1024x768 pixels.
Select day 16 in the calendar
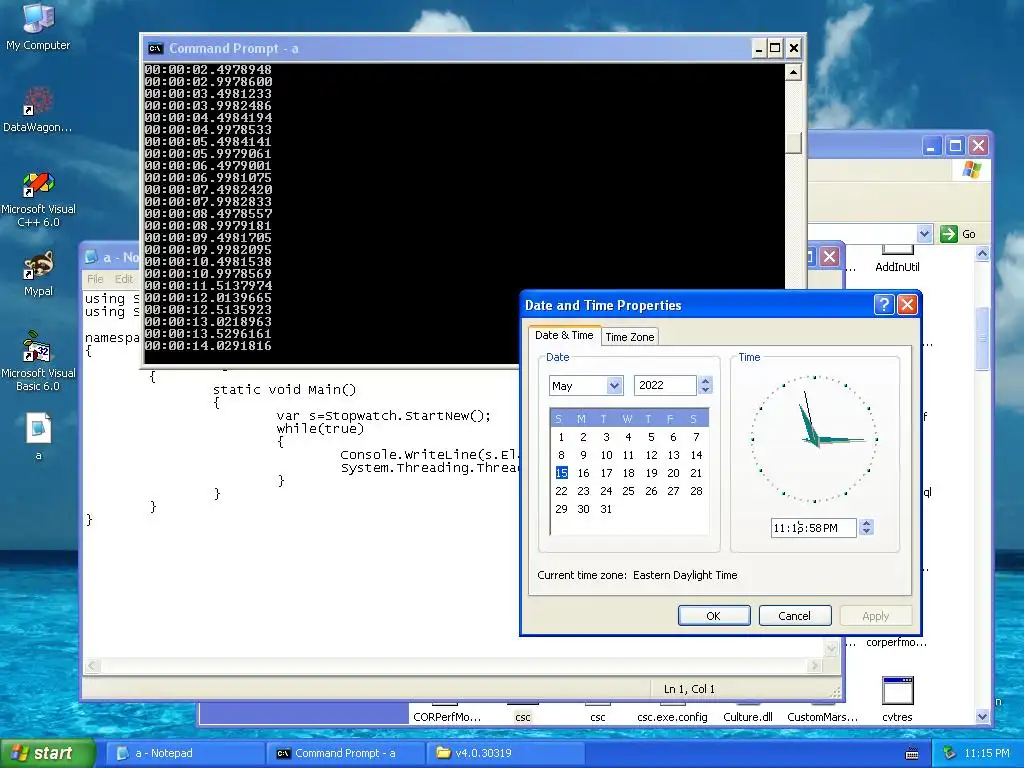point(583,473)
